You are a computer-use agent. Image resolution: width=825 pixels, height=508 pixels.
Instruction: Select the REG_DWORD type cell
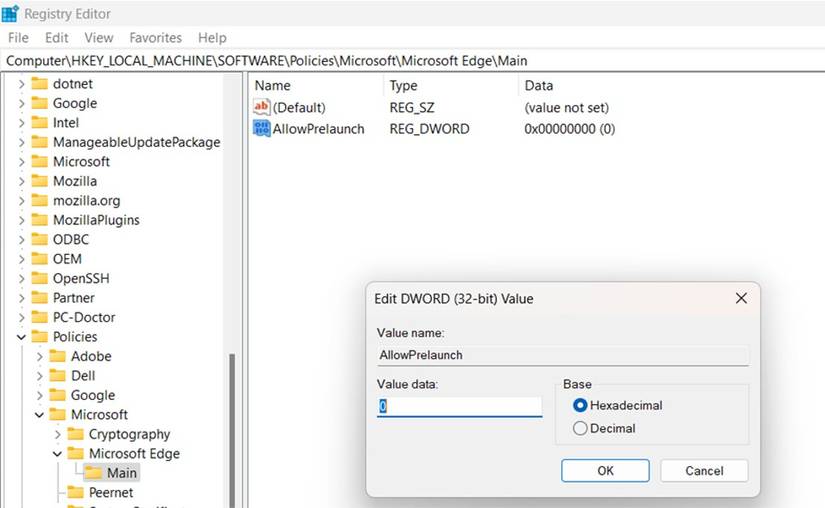coord(429,129)
